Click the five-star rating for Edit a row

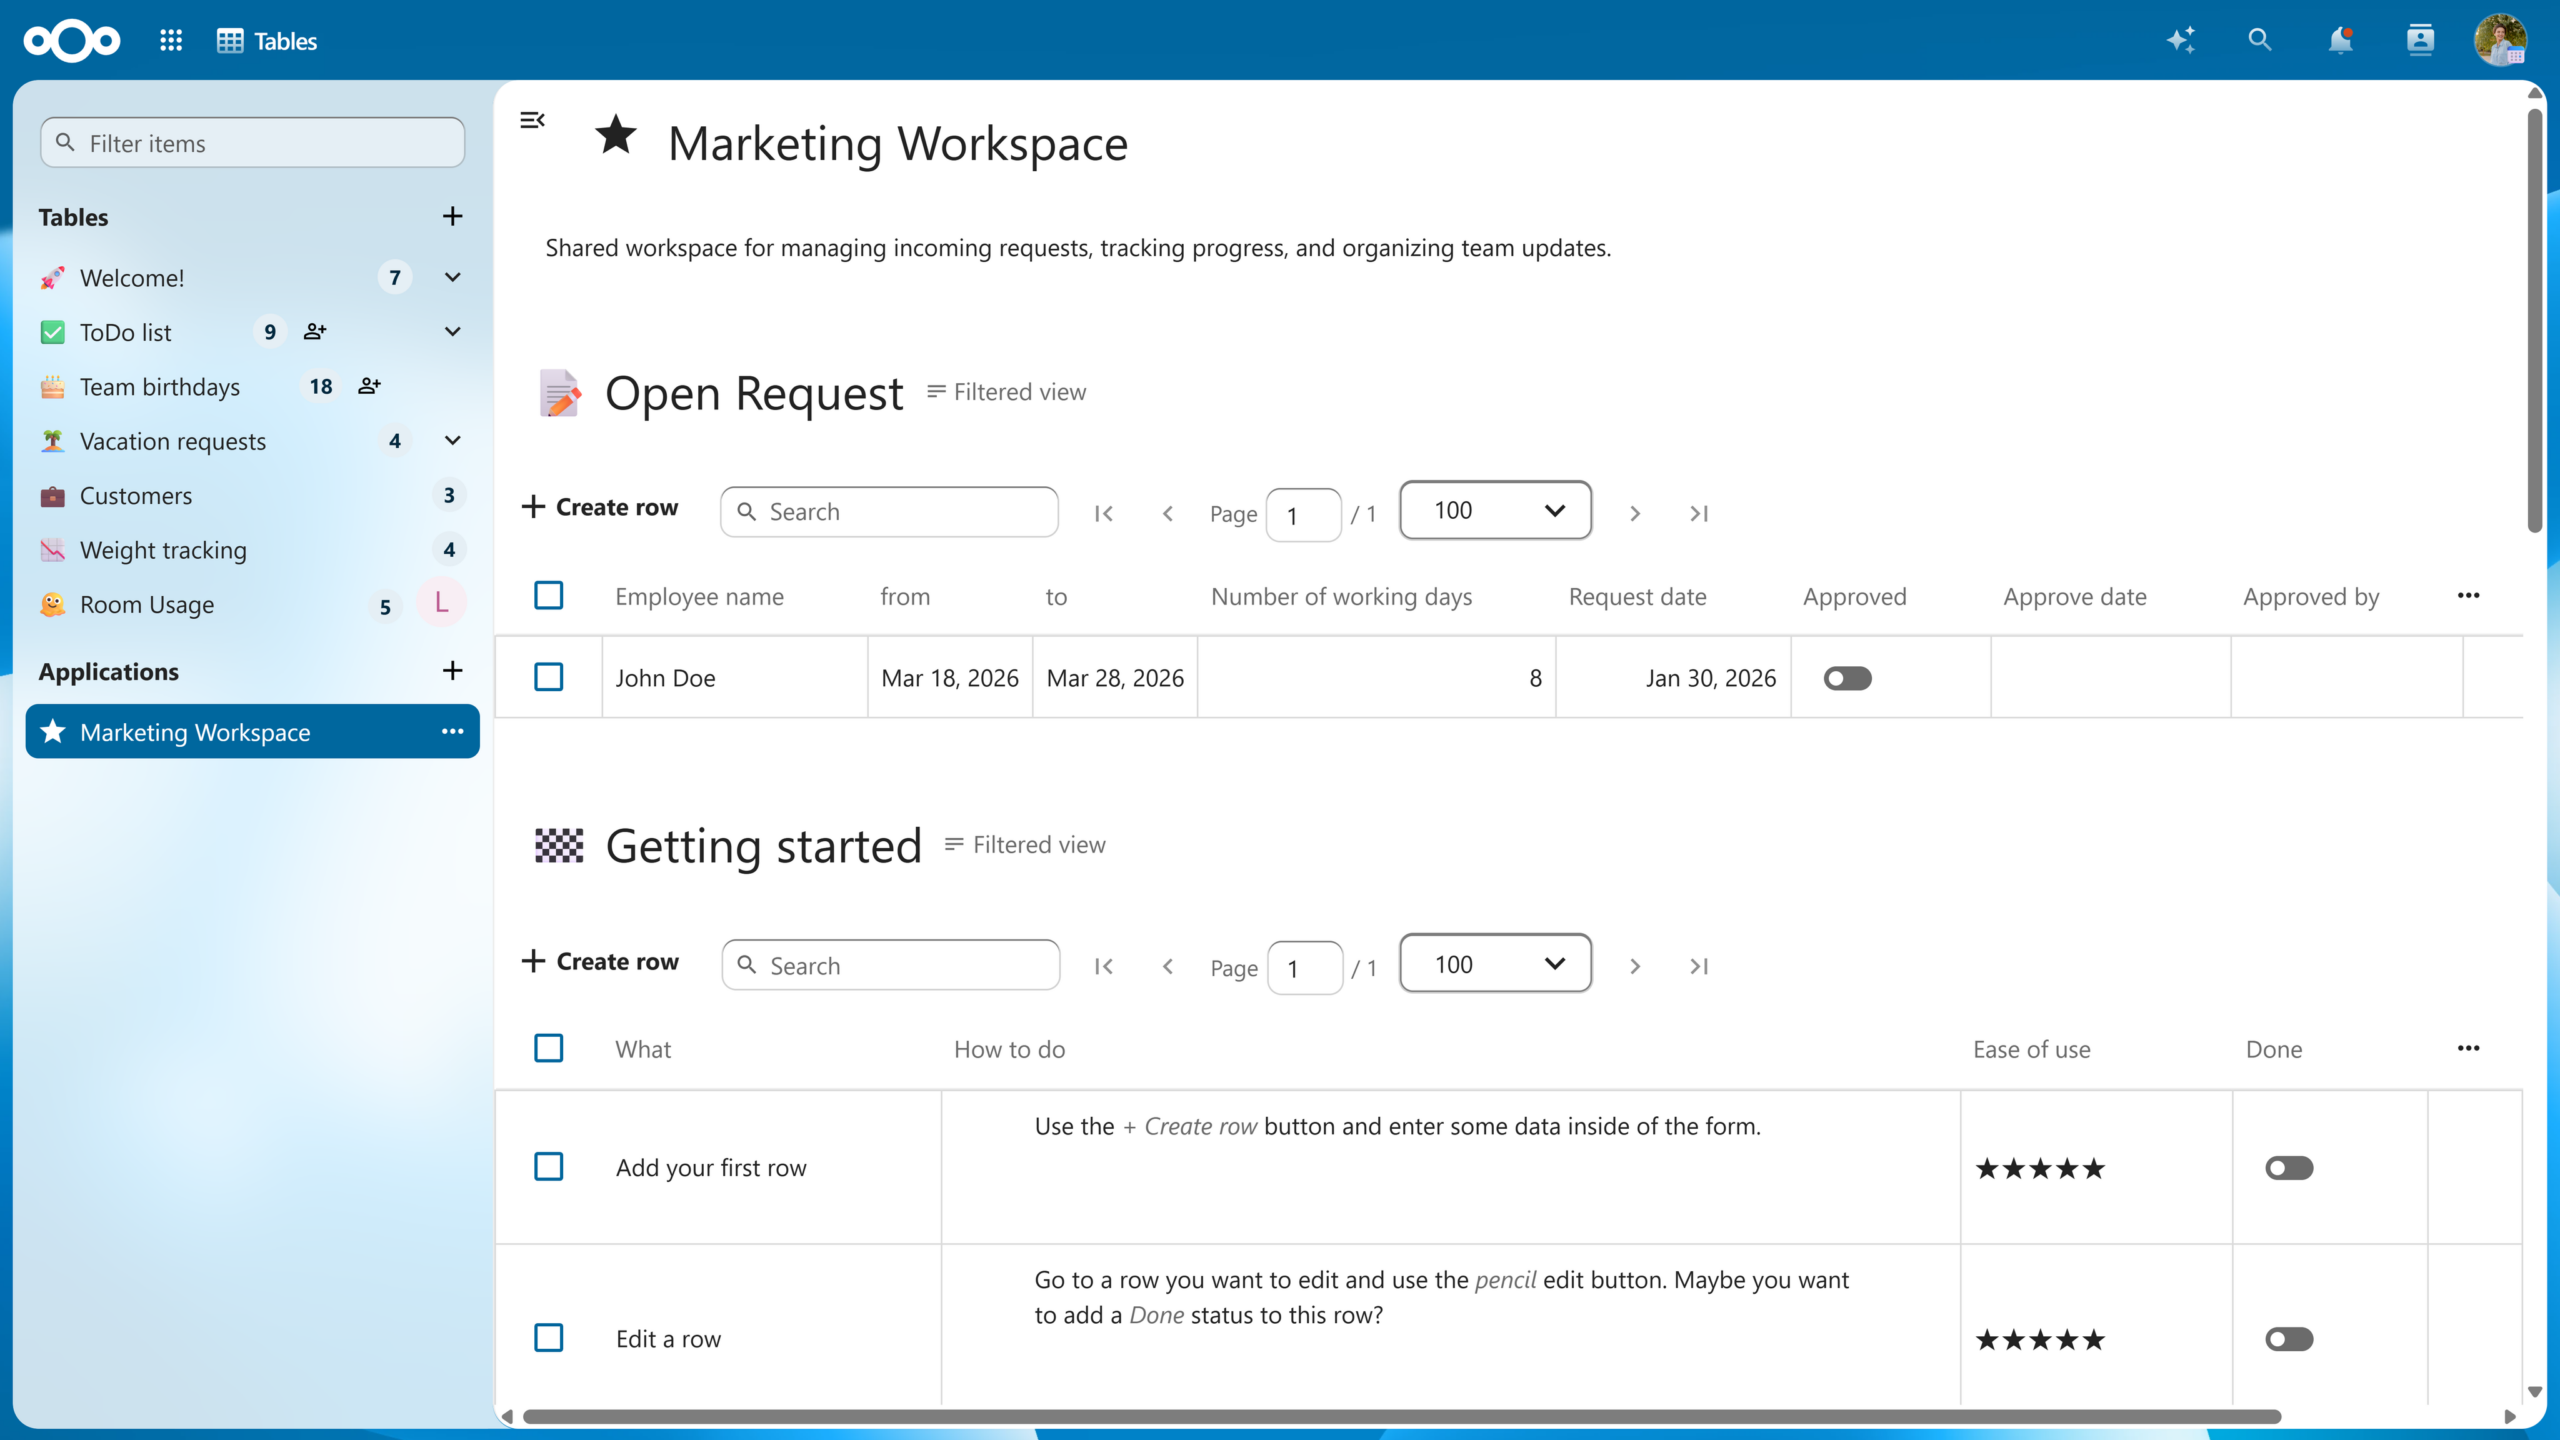click(x=2040, y=1338)
